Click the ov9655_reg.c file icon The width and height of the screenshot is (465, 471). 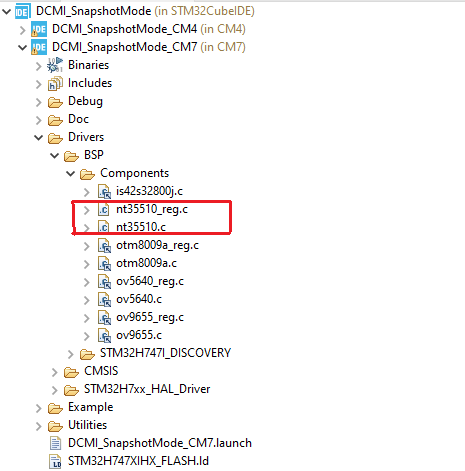(x=104, y=318)
